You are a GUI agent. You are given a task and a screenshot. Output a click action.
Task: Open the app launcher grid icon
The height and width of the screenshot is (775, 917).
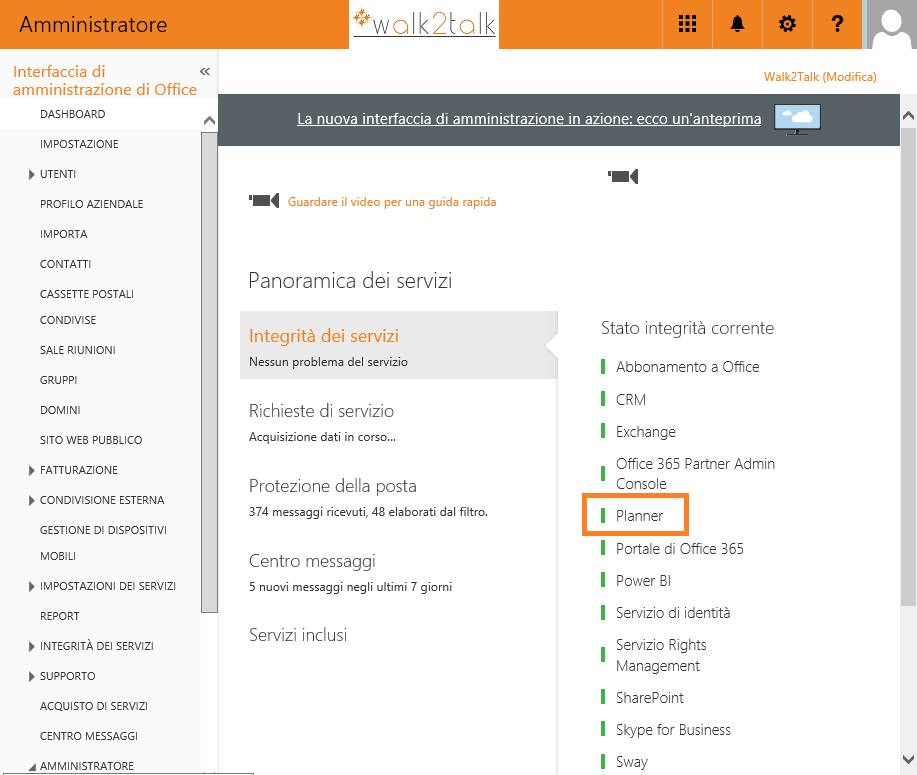(x=687, y=24)
